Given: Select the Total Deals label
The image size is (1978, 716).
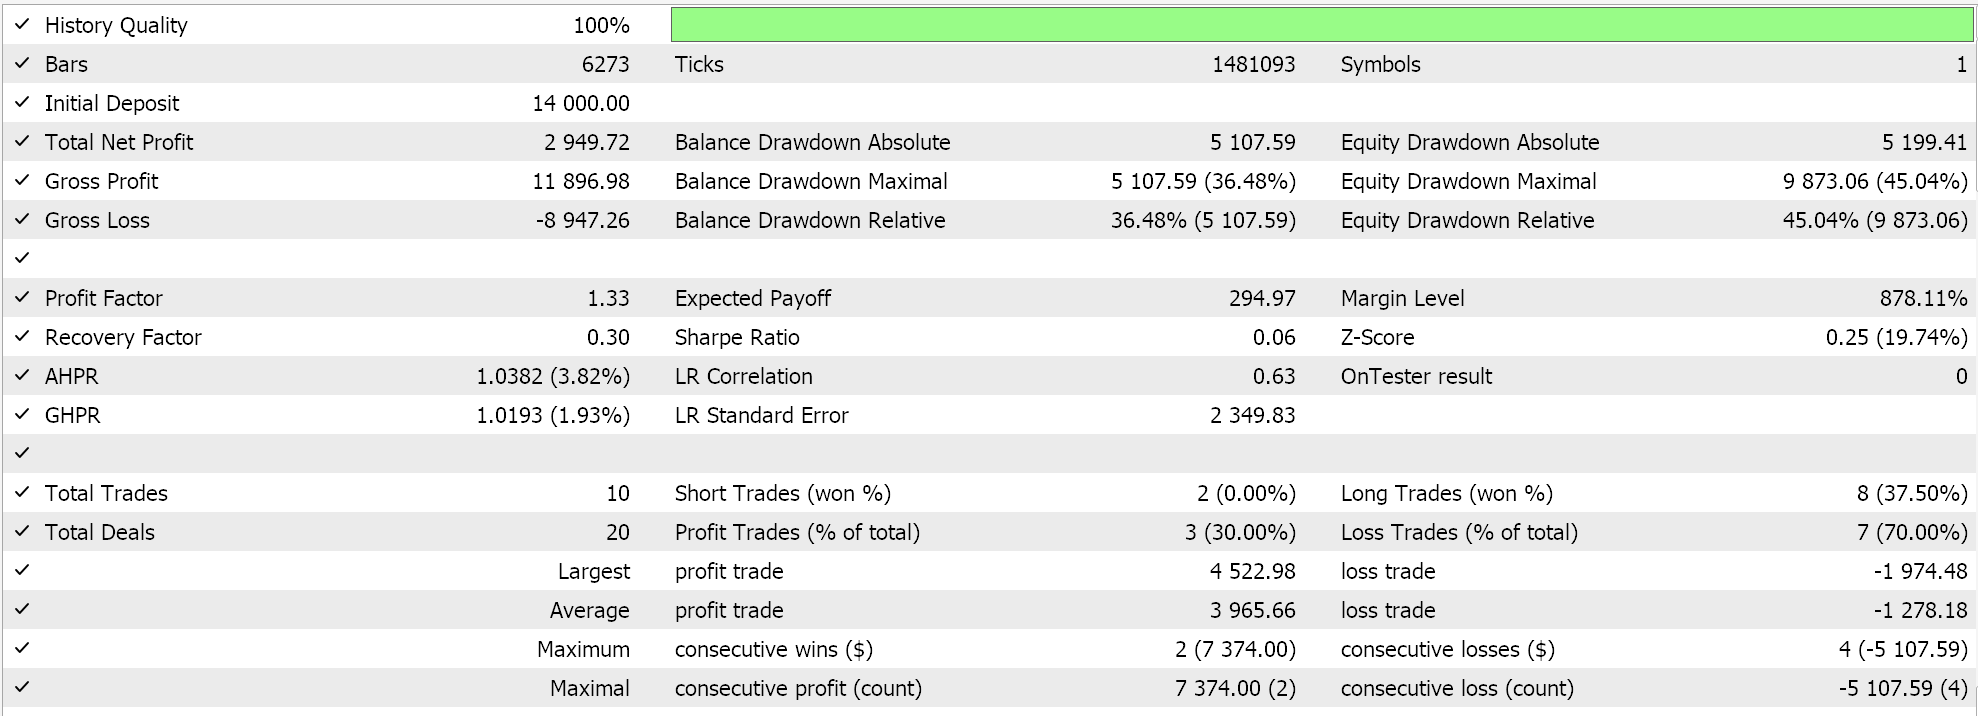Looking at the screenshot, I should pos(100,532).
